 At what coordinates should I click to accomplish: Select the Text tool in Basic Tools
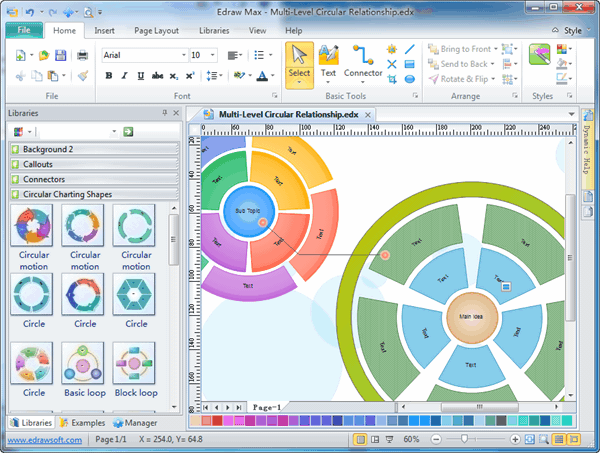pyautogui.click(x=328, y=60)
